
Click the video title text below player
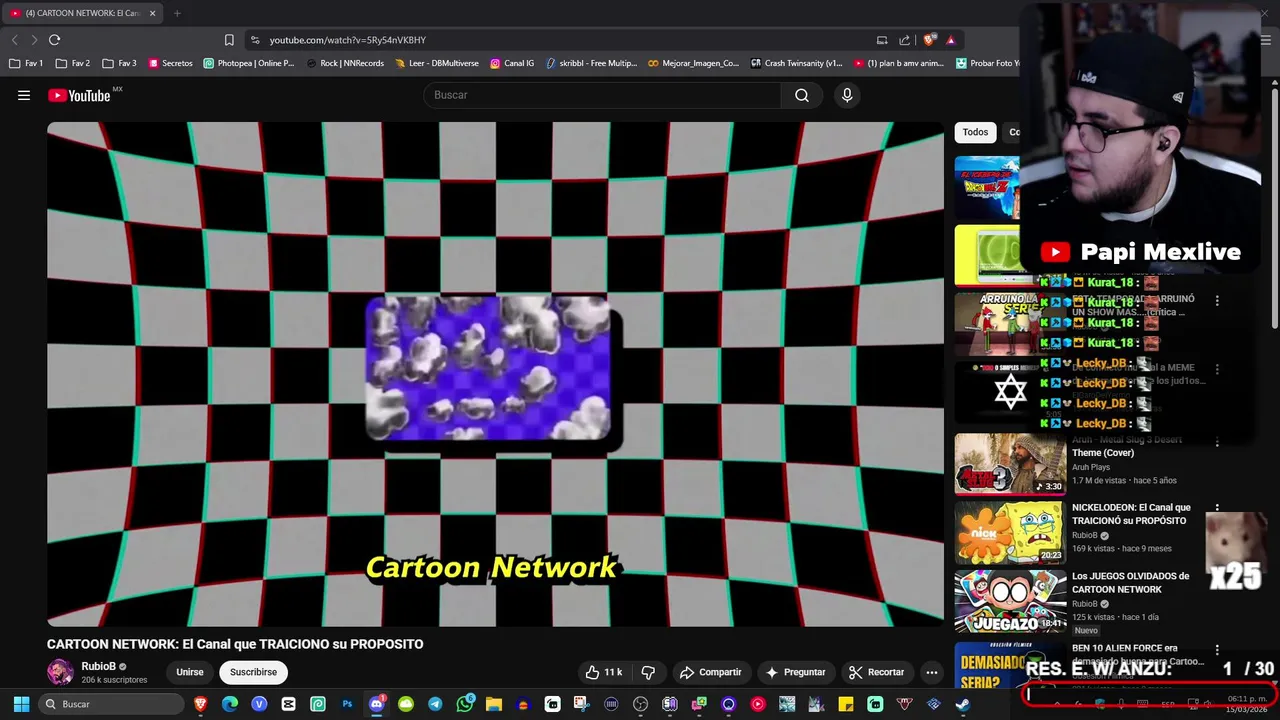235,644
